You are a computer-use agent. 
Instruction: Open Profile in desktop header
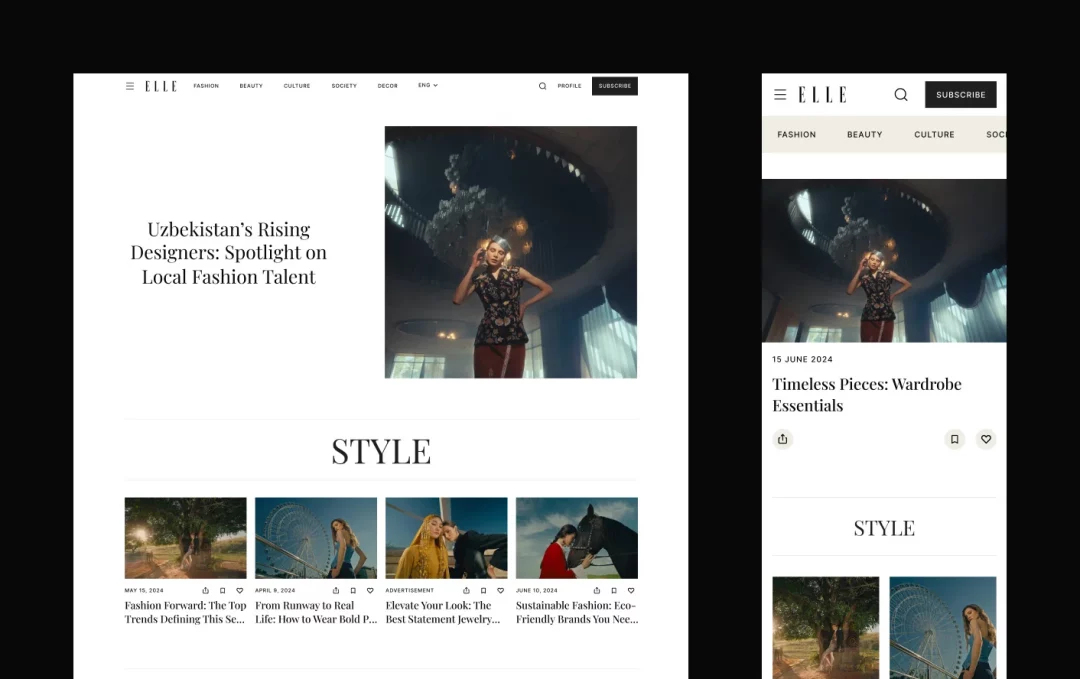(569, 86)
